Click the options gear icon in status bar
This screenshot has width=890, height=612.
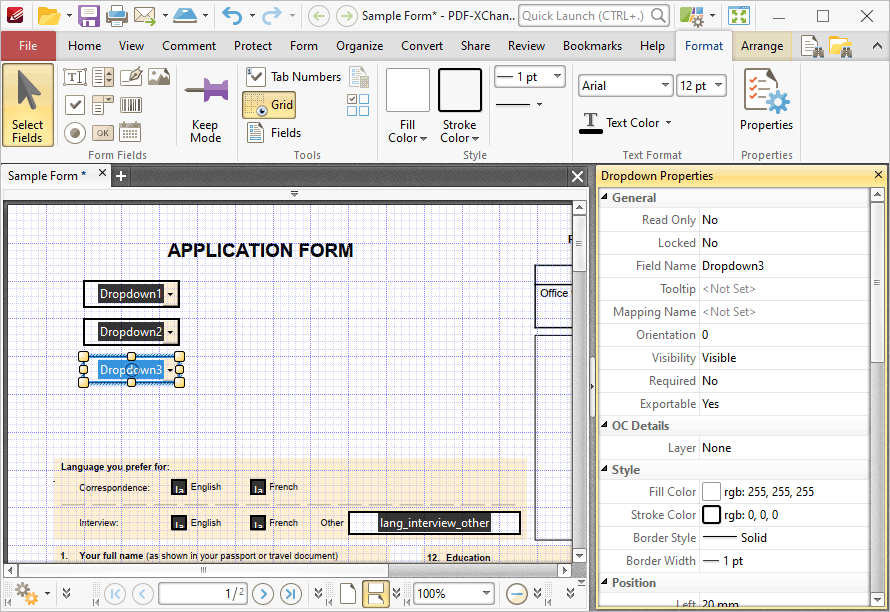(x=27, y=593)
